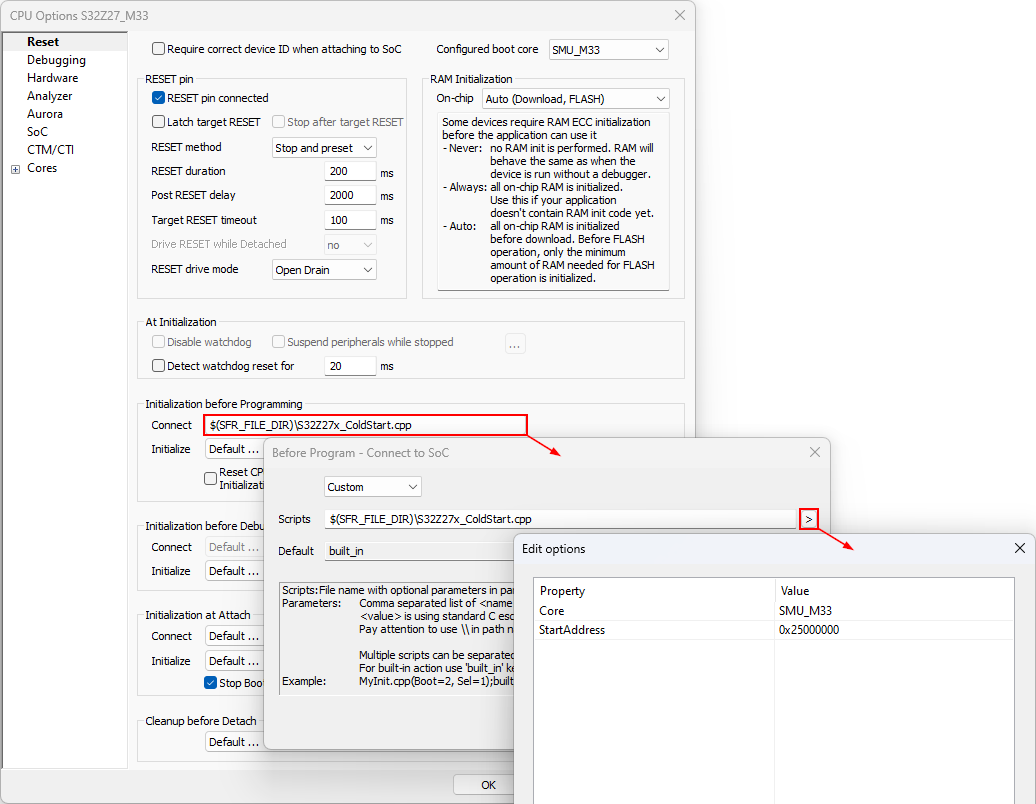Click the OK button
The width and height of the screenshot is (1036, 804).
488,785
